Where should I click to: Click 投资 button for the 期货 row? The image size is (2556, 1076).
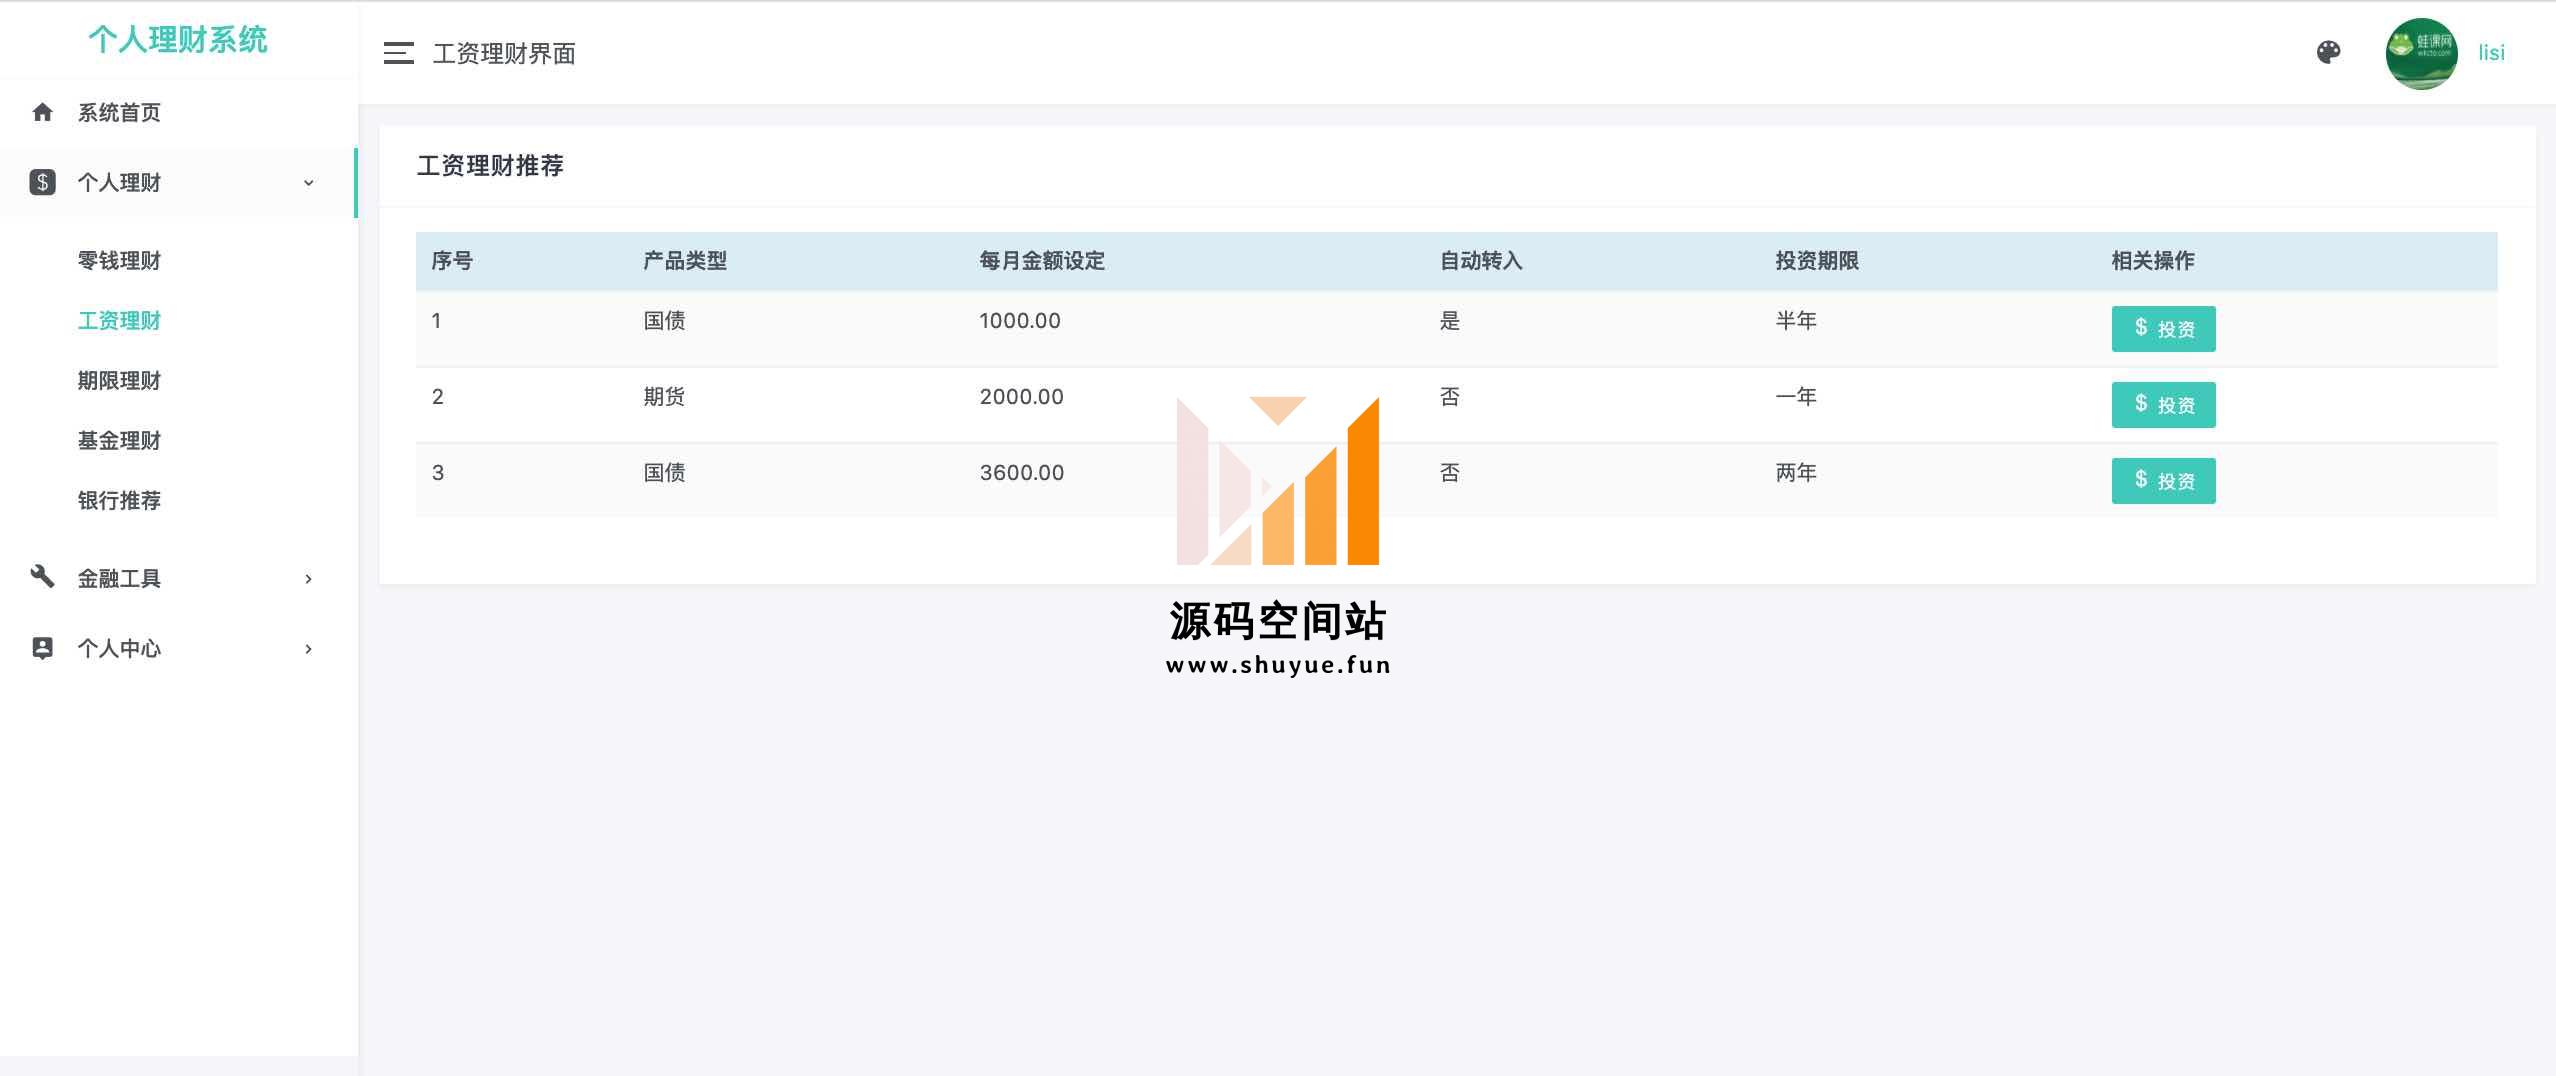coord(2163,405)
